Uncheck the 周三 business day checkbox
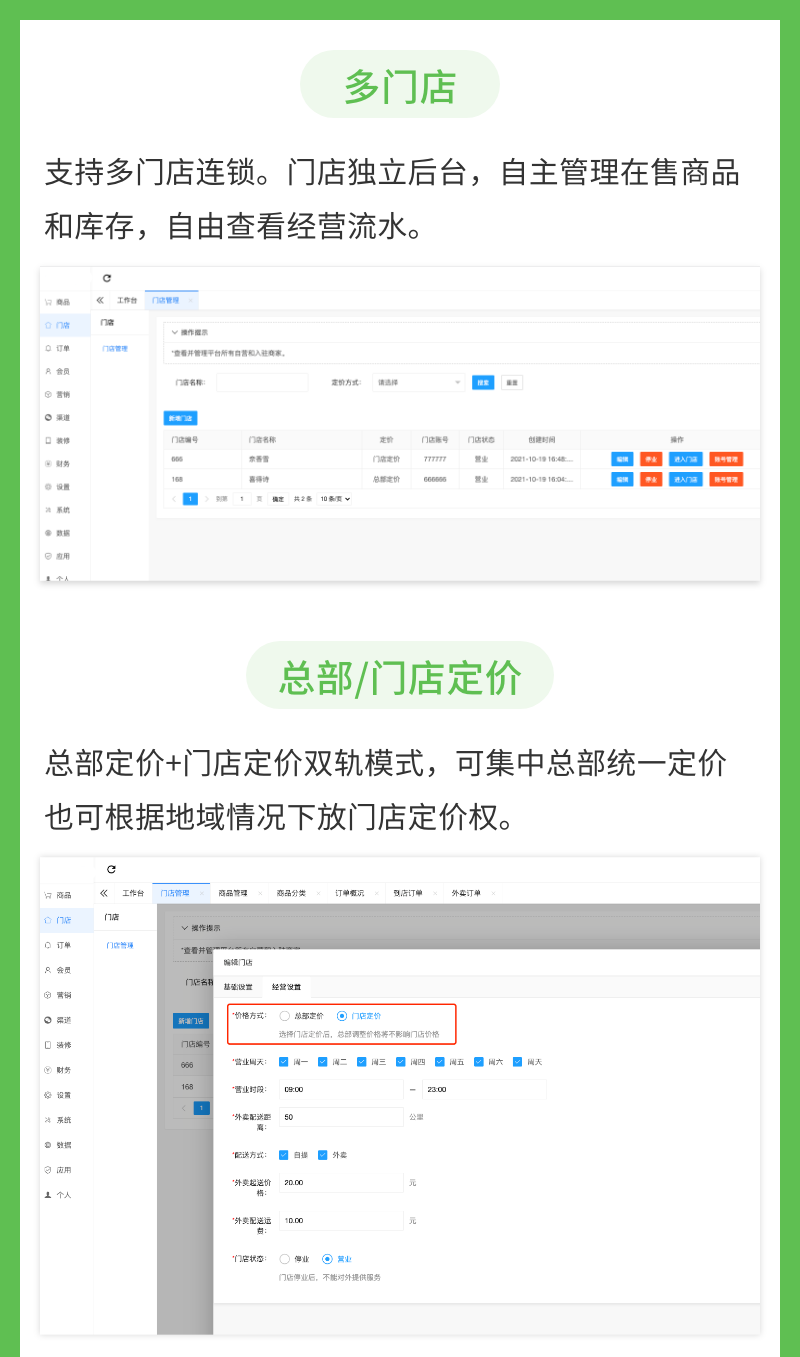The width and height of the screenshot is (800, 1357). tap(362, 1062)
